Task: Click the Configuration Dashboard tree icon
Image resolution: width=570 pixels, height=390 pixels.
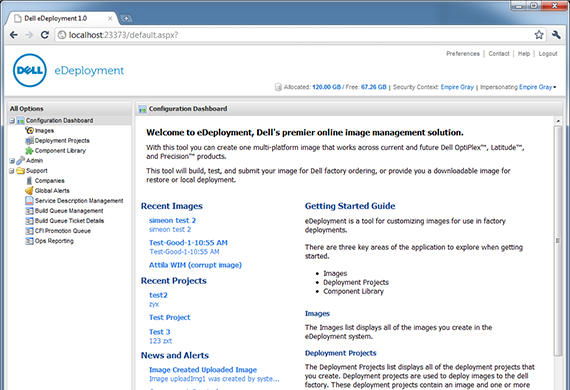Action: pos(21,121)
